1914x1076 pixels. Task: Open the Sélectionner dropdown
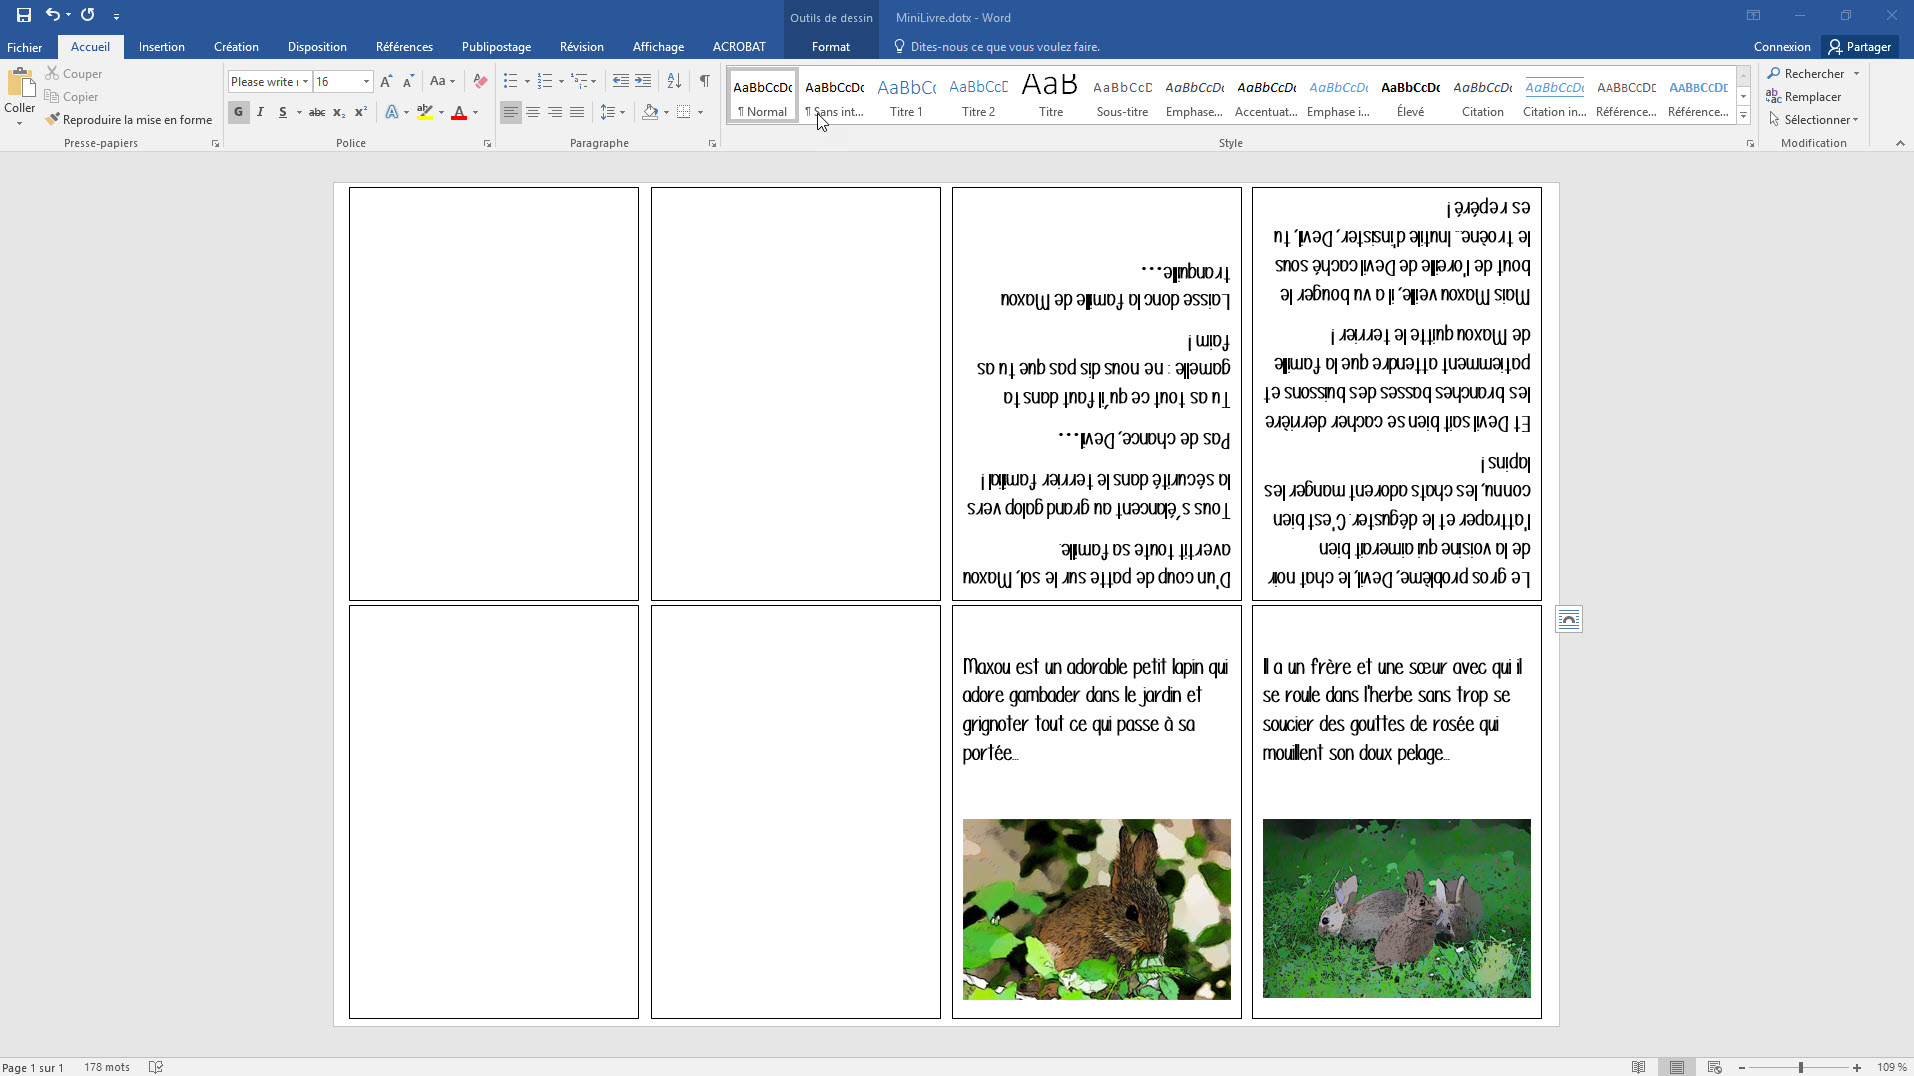[1813, 120]
